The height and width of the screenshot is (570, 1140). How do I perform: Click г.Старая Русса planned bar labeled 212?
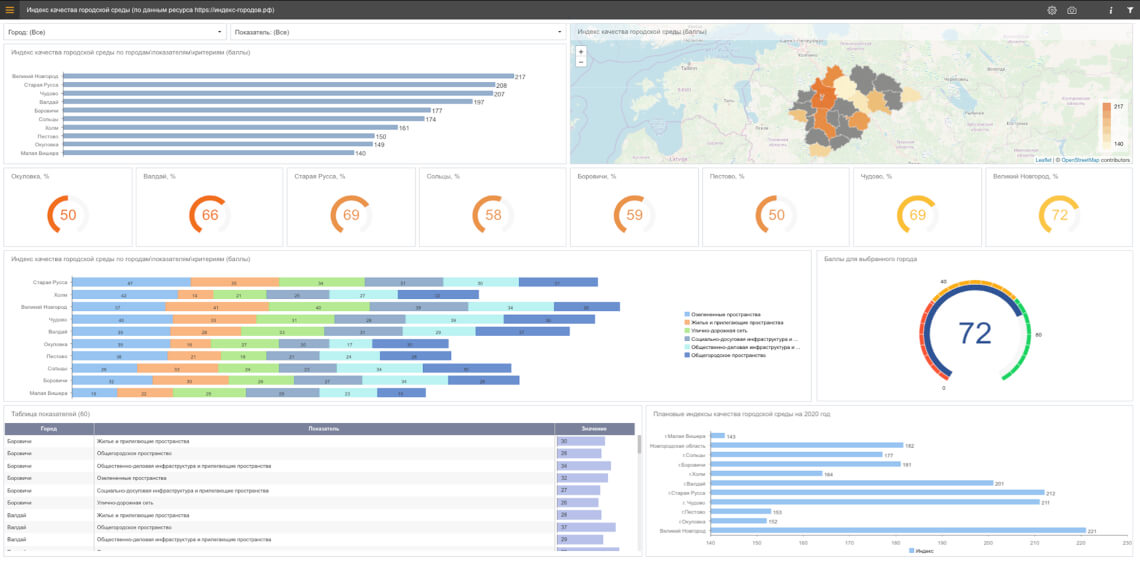click(x=877, y=492)
